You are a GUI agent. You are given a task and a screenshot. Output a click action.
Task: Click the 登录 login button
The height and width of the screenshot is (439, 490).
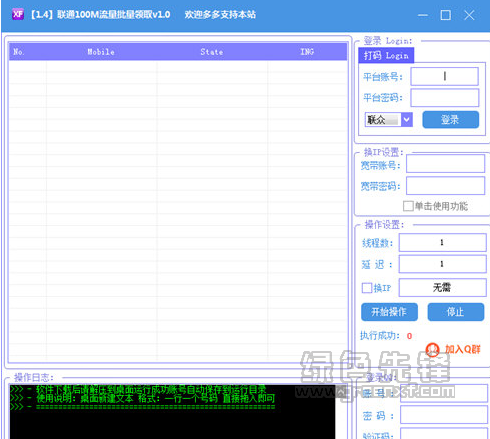[450, 119]
